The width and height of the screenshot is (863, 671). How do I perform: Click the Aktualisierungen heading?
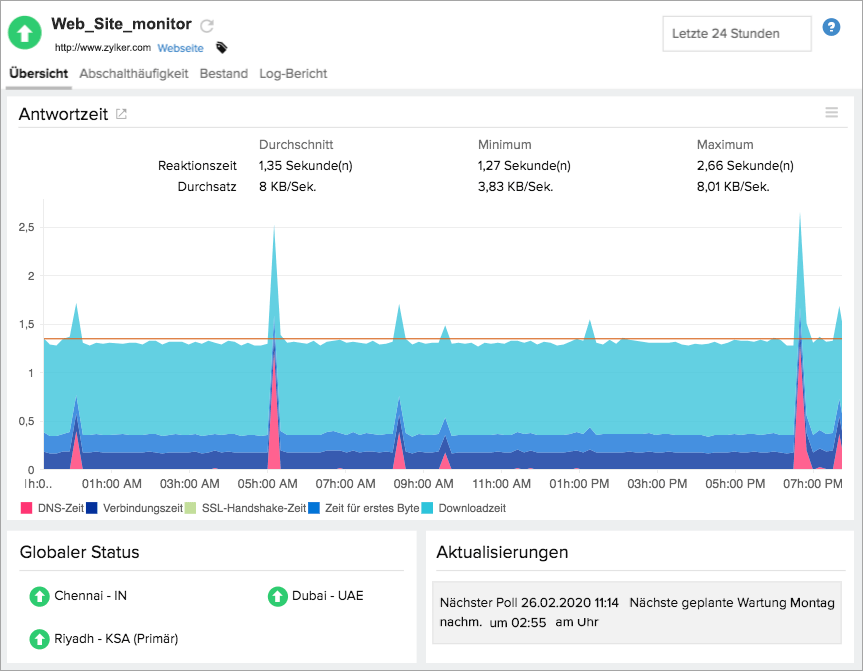pos(502,552)
